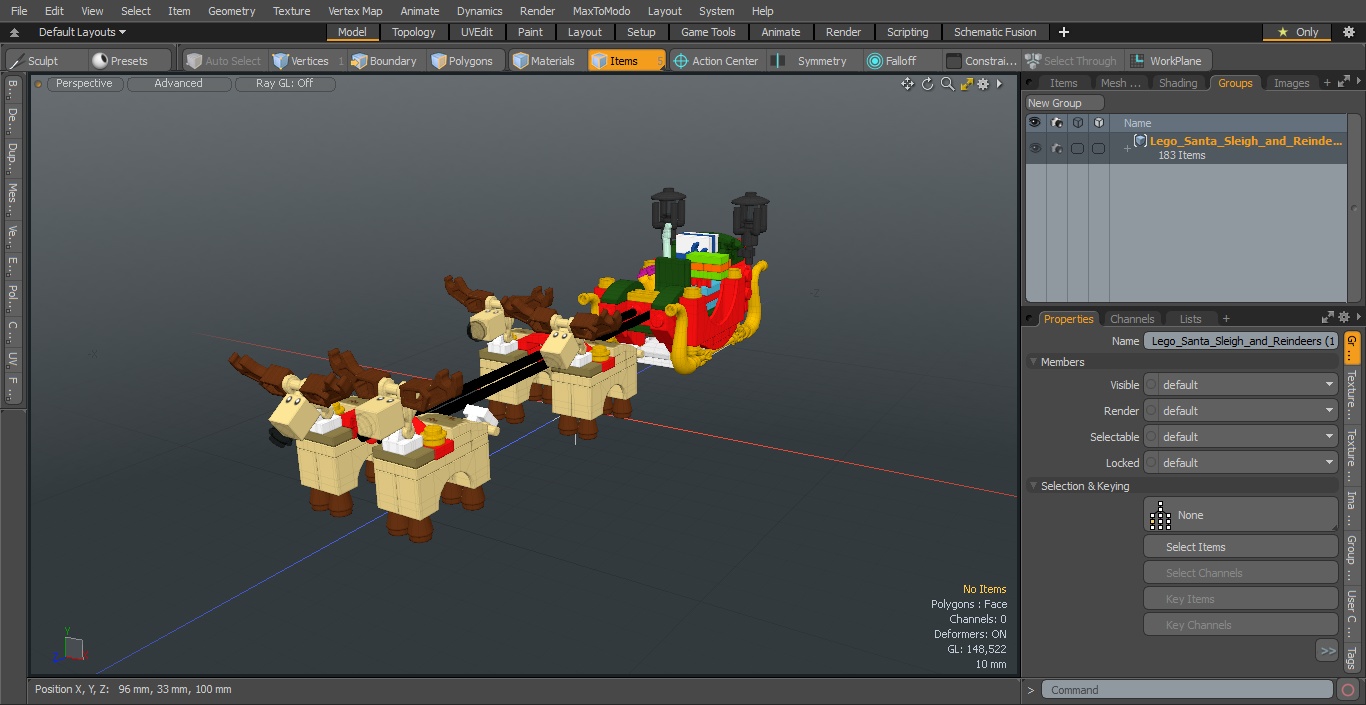Toggle Symmetry on the toolbar
1366x705 pixels.
[x=811, y=61]
